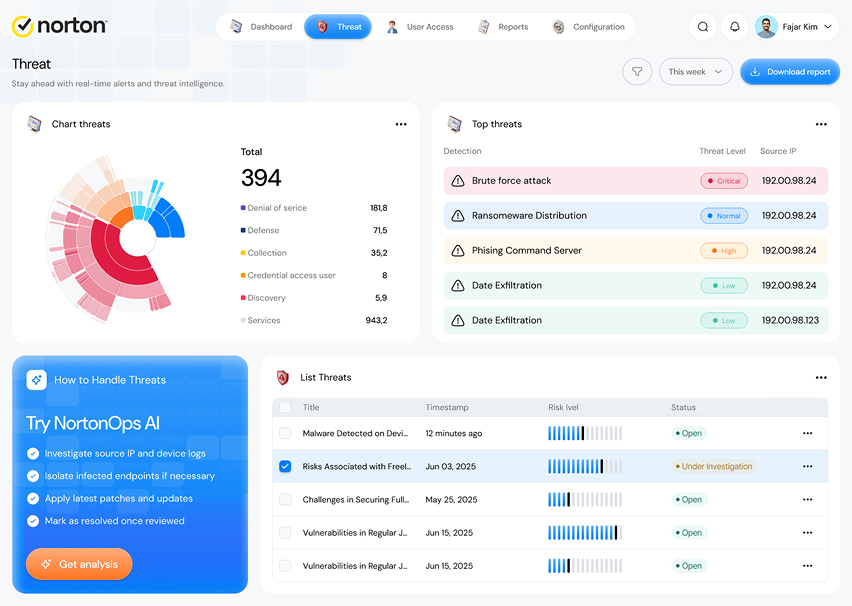
Task: Open the Fajar Kim account dropdown
Action: click(797, 27)
